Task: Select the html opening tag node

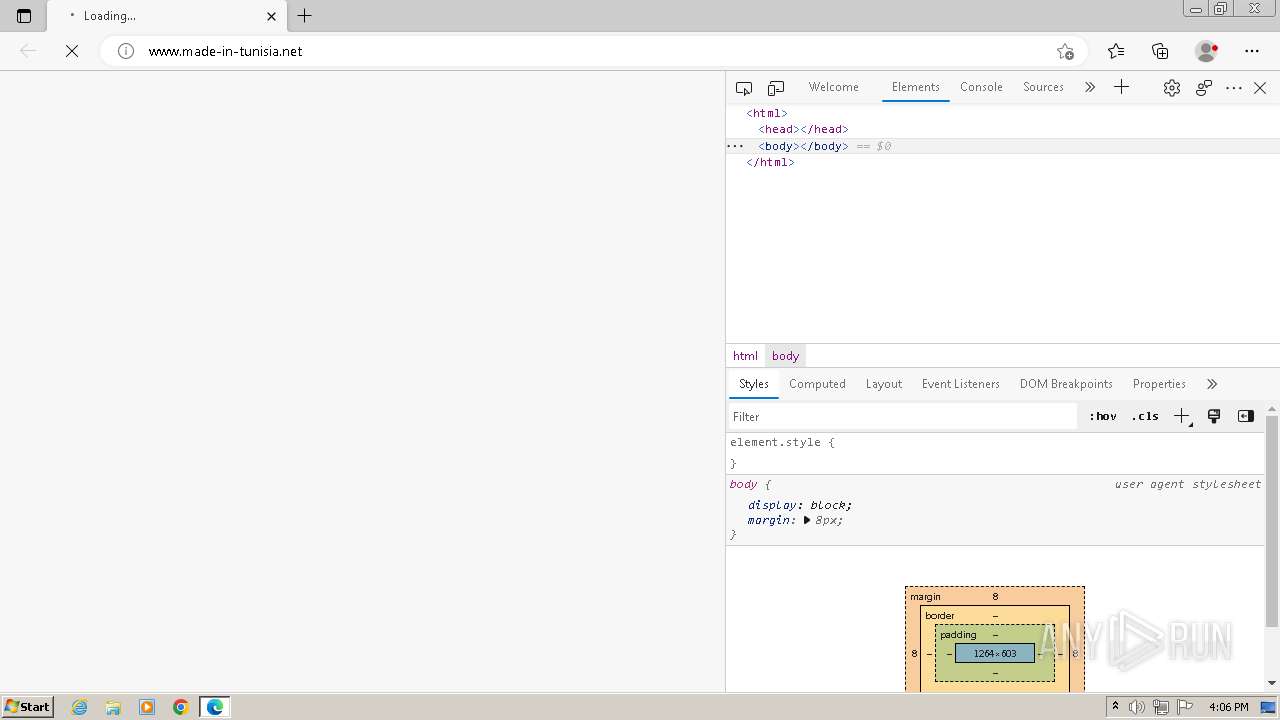Action: click(x=767, y=113)
